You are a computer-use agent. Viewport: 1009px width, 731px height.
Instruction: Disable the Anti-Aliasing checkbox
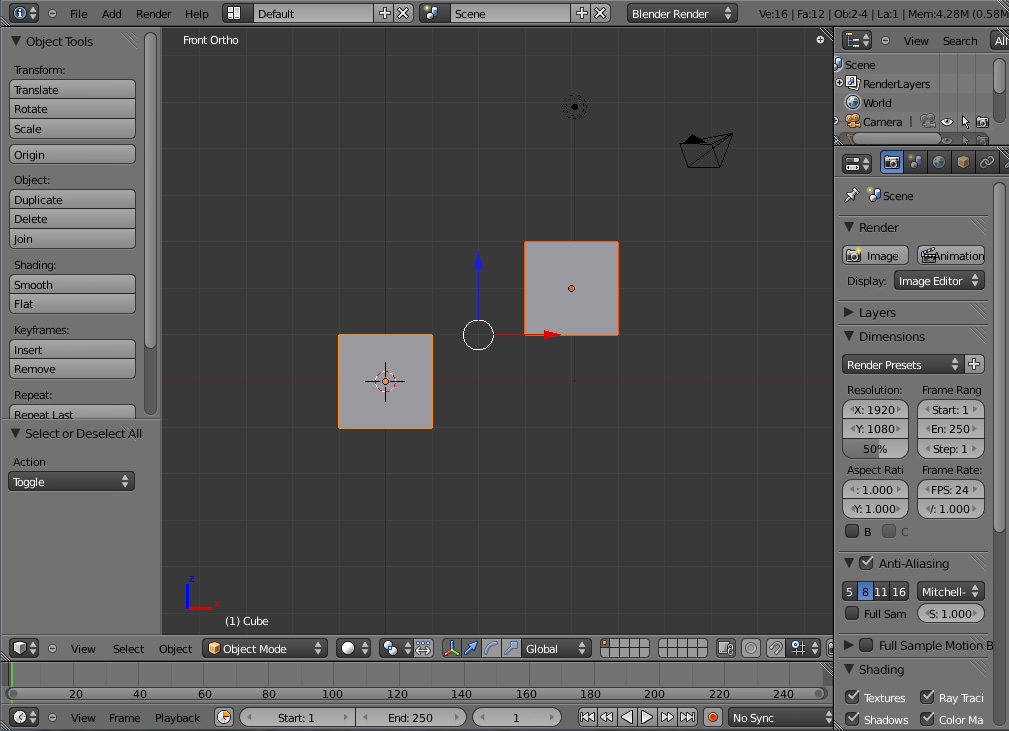click(866, 564)
